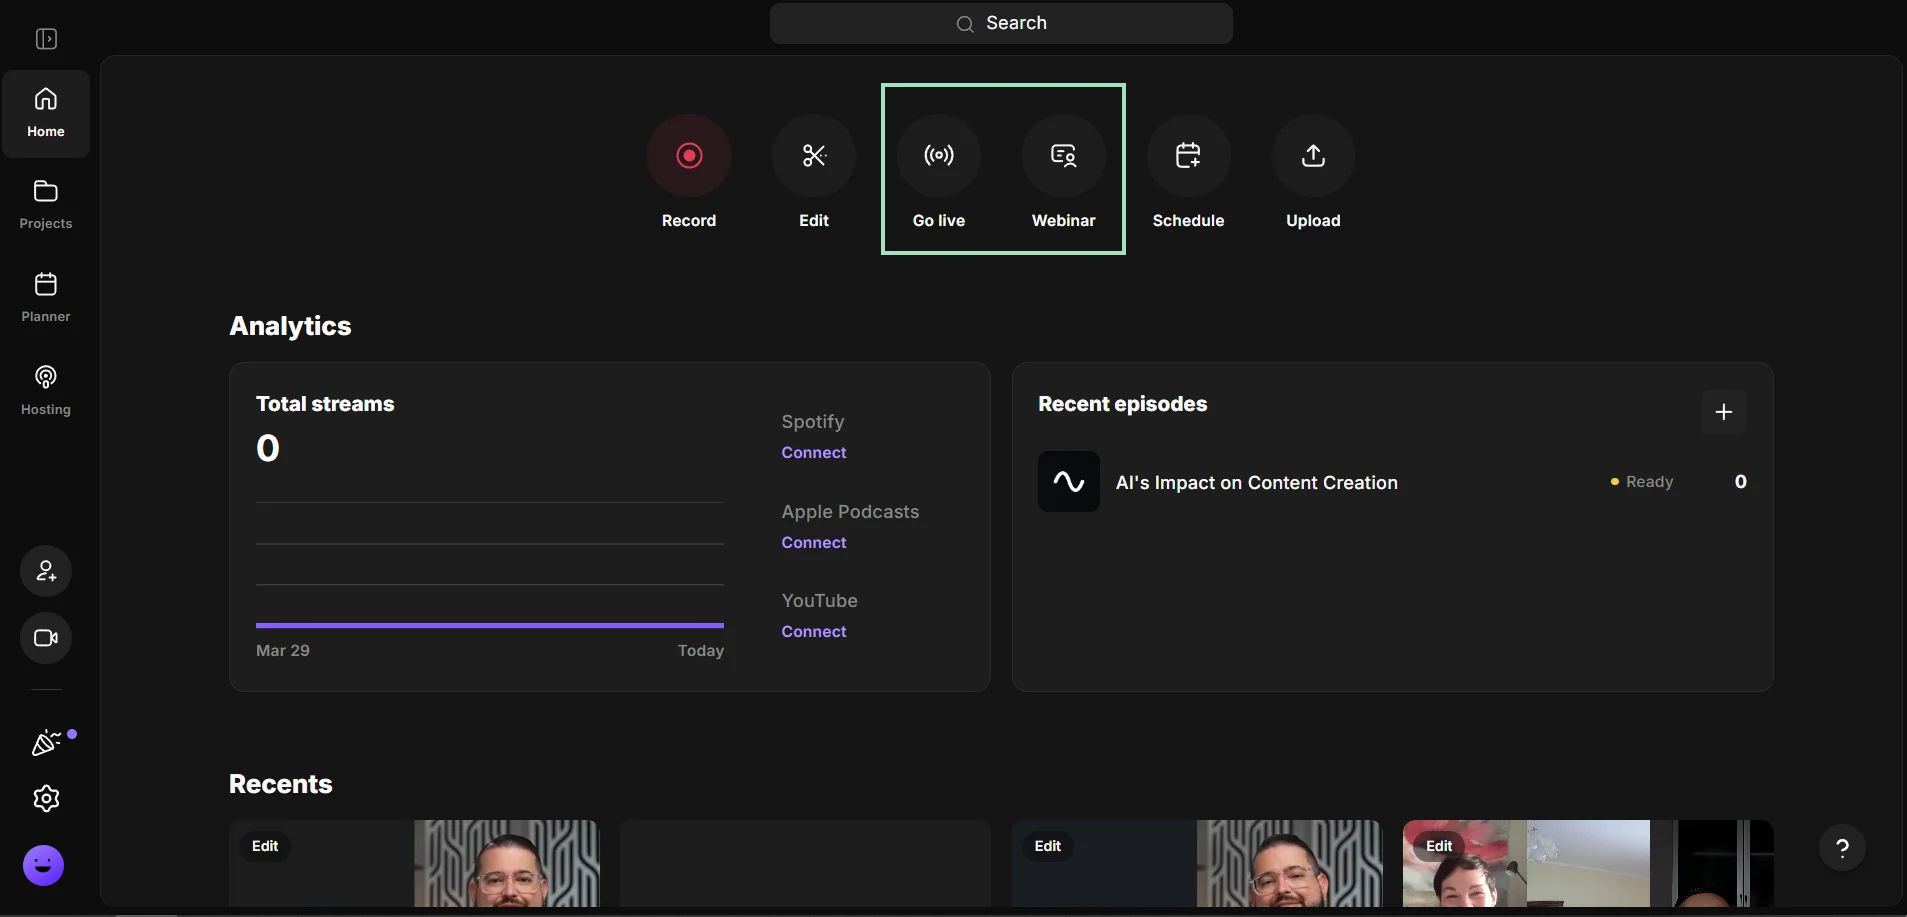Image resolution: width=1907 pixels, height=917 pixels.
Task: Click the Recents section heading
Action: coord(281,784)
